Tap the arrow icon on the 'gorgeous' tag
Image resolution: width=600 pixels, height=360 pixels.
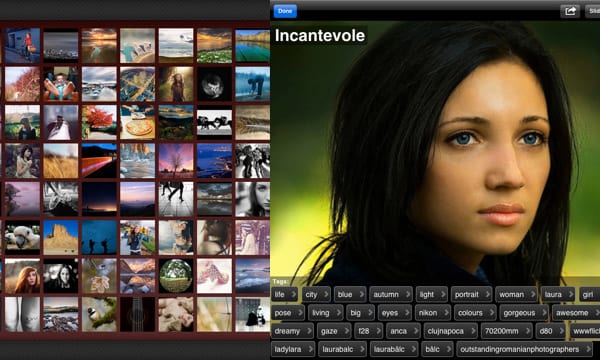(544, 313)
